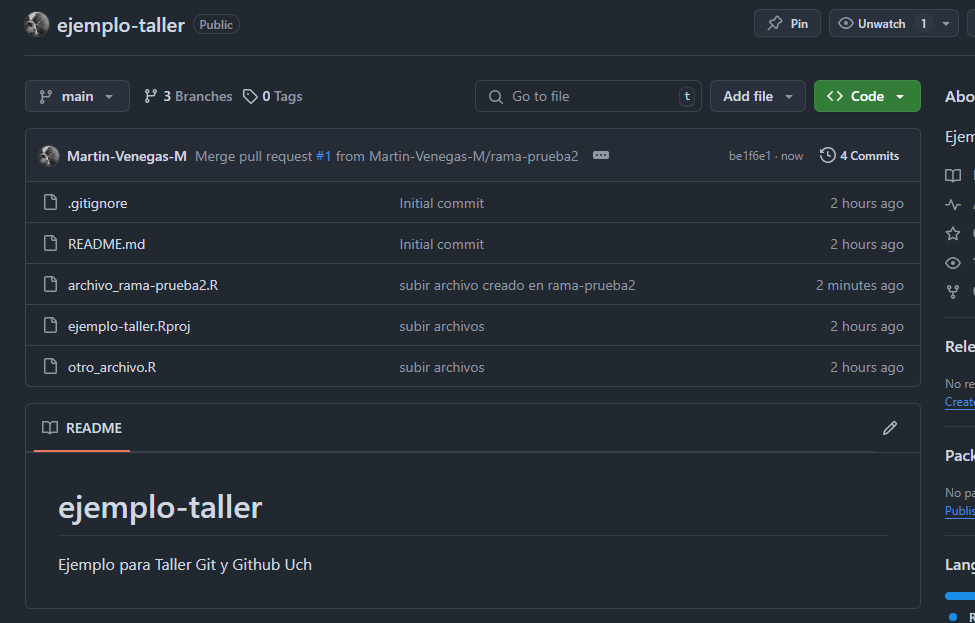Open Initial commit message for README.md
The height and width of the screenshot is (623, 975).
coord(441,244)
